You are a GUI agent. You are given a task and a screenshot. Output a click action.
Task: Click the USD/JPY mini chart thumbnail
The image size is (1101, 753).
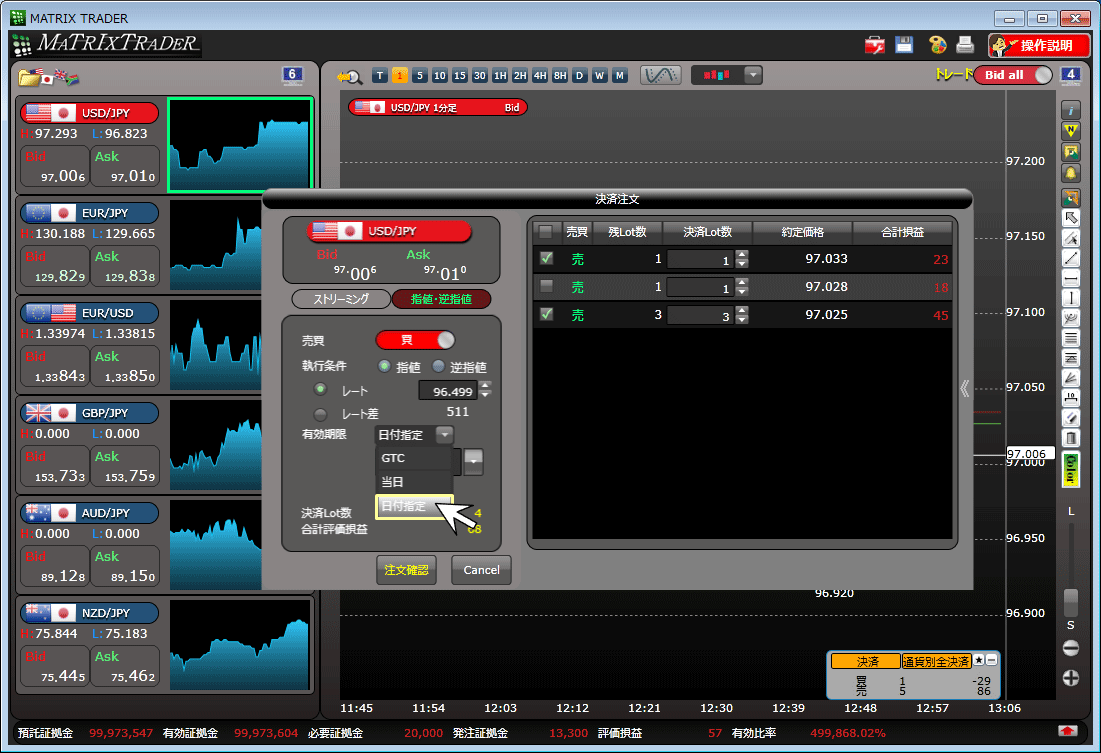[240, 145]
